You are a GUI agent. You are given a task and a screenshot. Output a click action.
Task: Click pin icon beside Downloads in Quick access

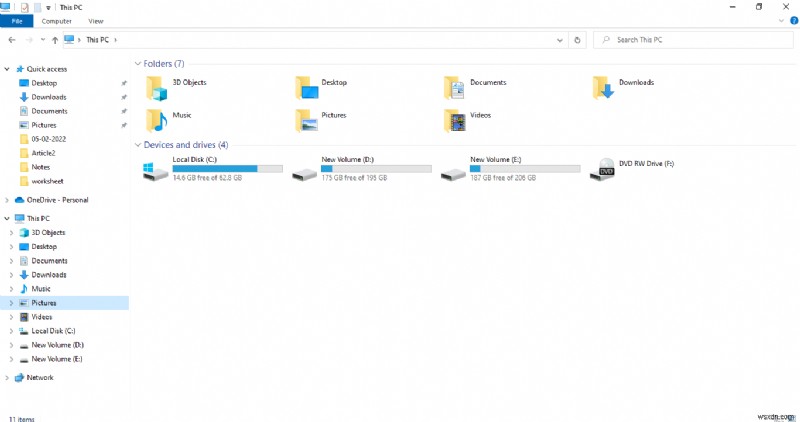pyautogui.click(x=123, y=97)
